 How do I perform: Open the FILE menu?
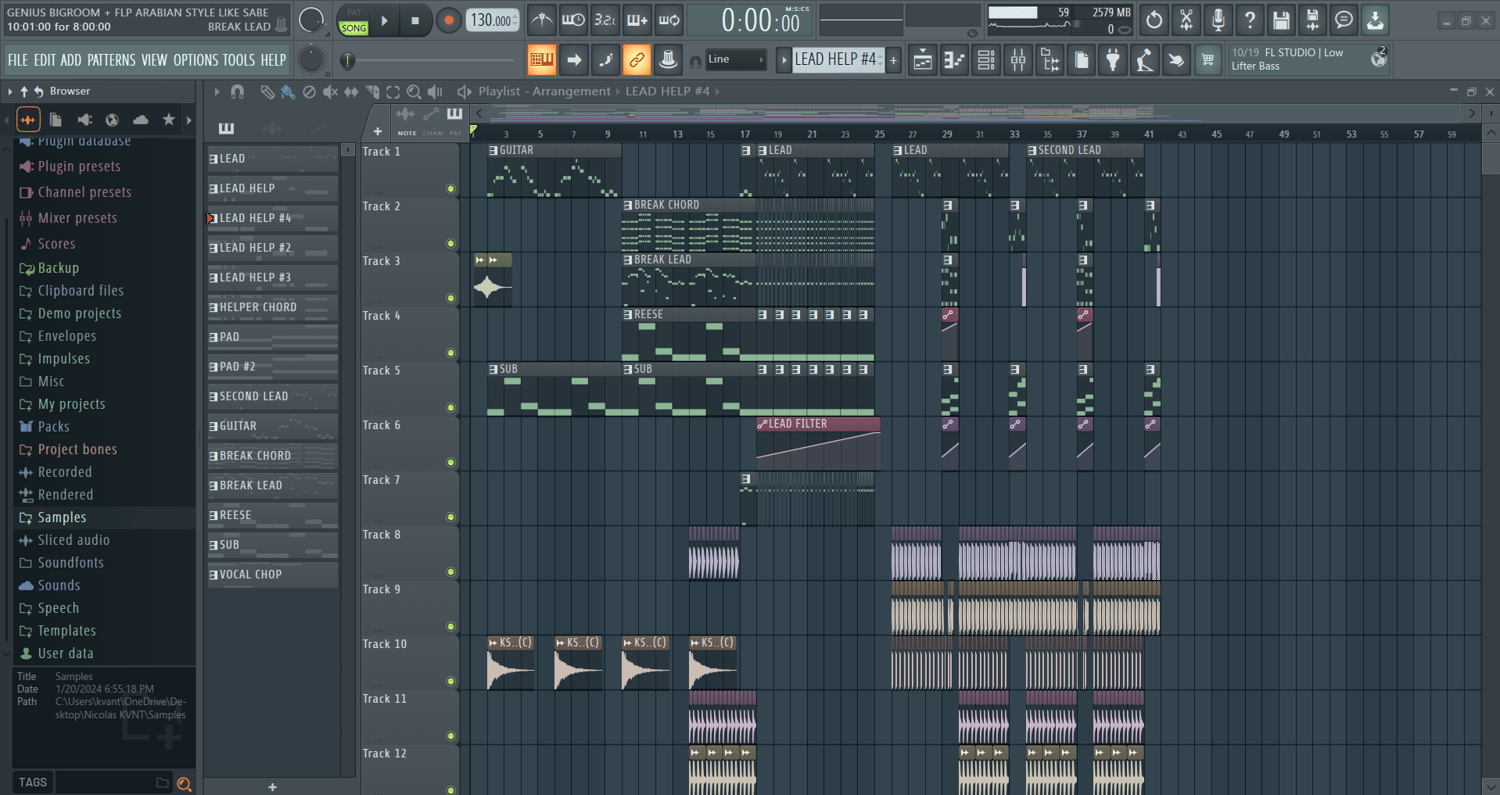point(18,60)
